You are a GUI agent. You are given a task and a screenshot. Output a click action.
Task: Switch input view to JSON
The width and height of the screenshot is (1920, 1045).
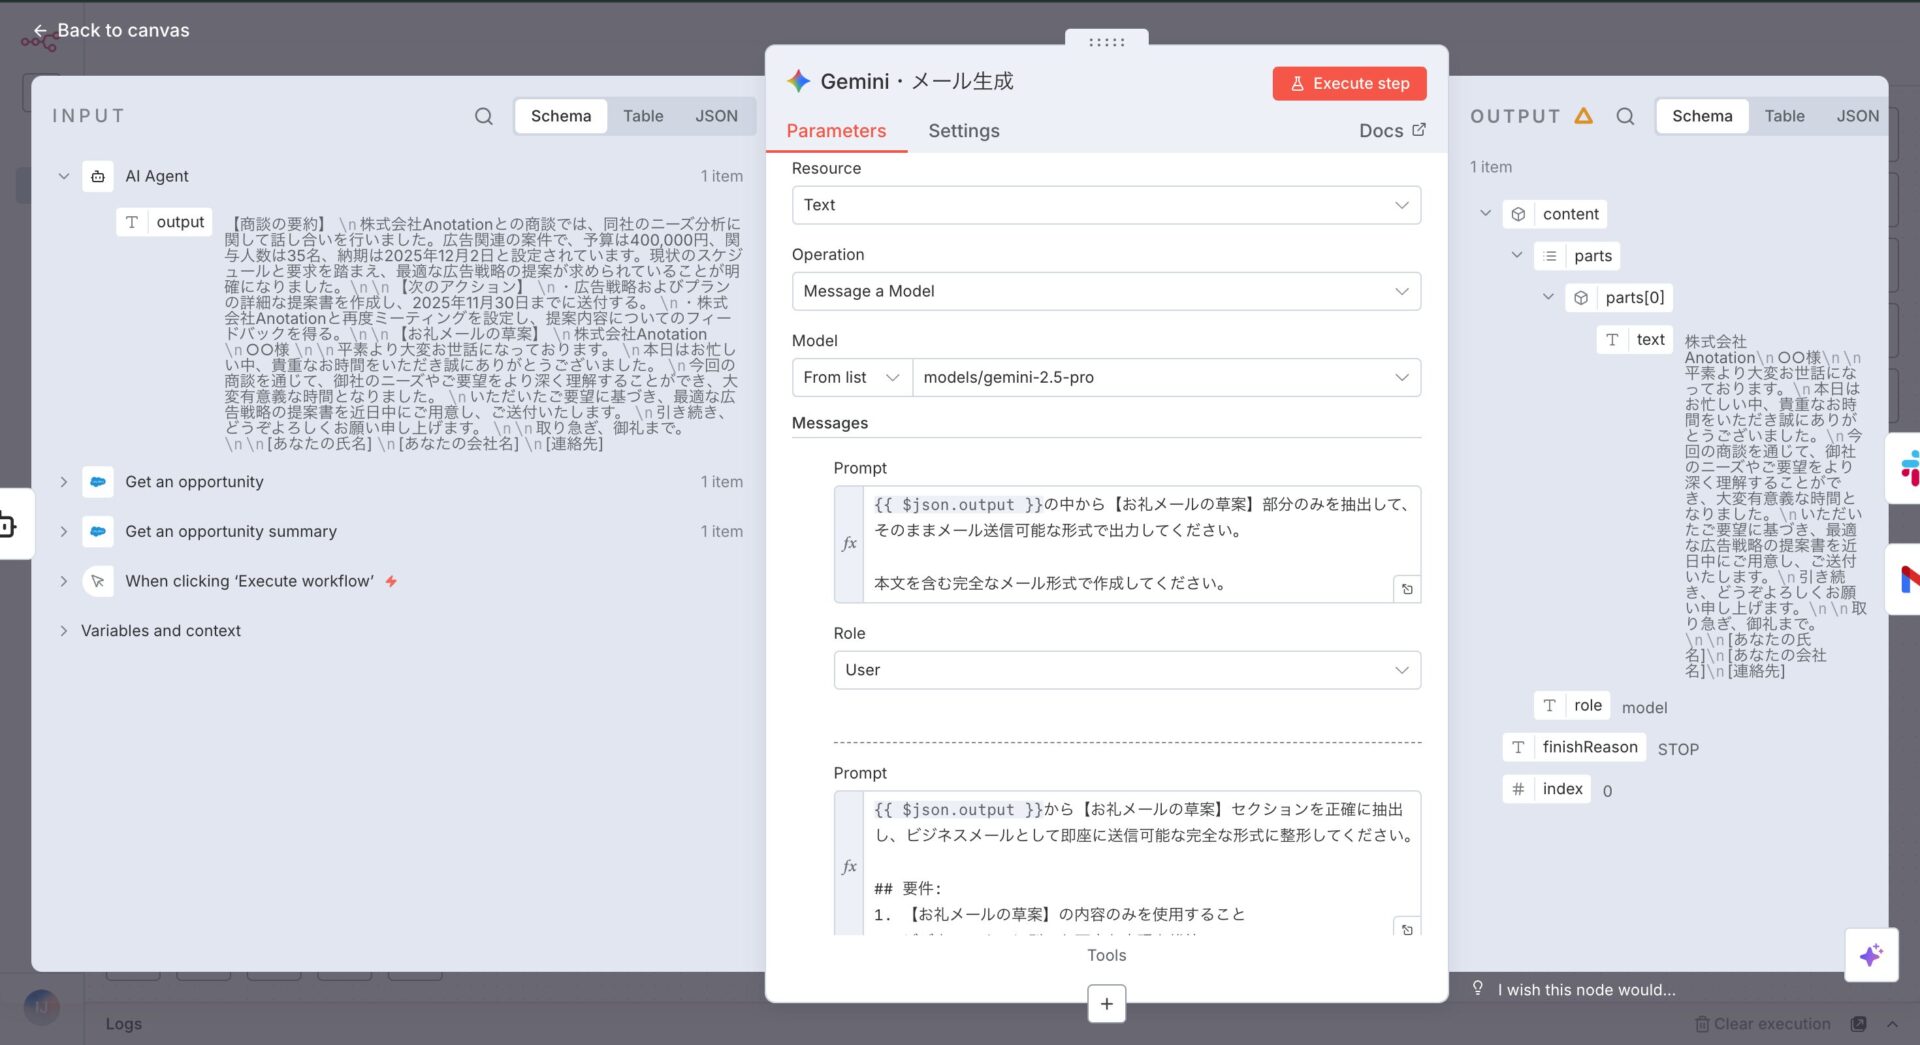tap(716, 116)
